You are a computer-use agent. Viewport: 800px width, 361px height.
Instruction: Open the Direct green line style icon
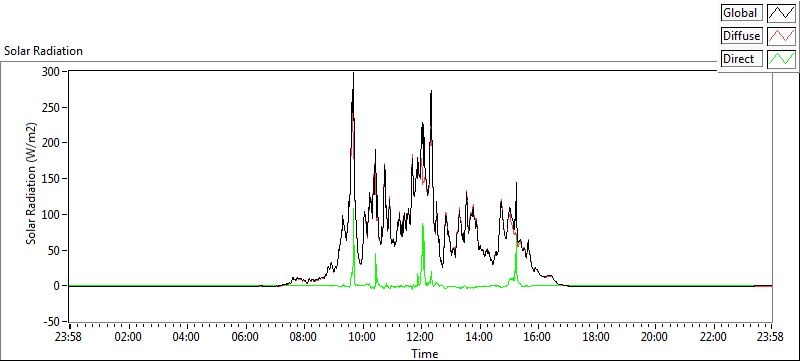(x=781, y=59)
